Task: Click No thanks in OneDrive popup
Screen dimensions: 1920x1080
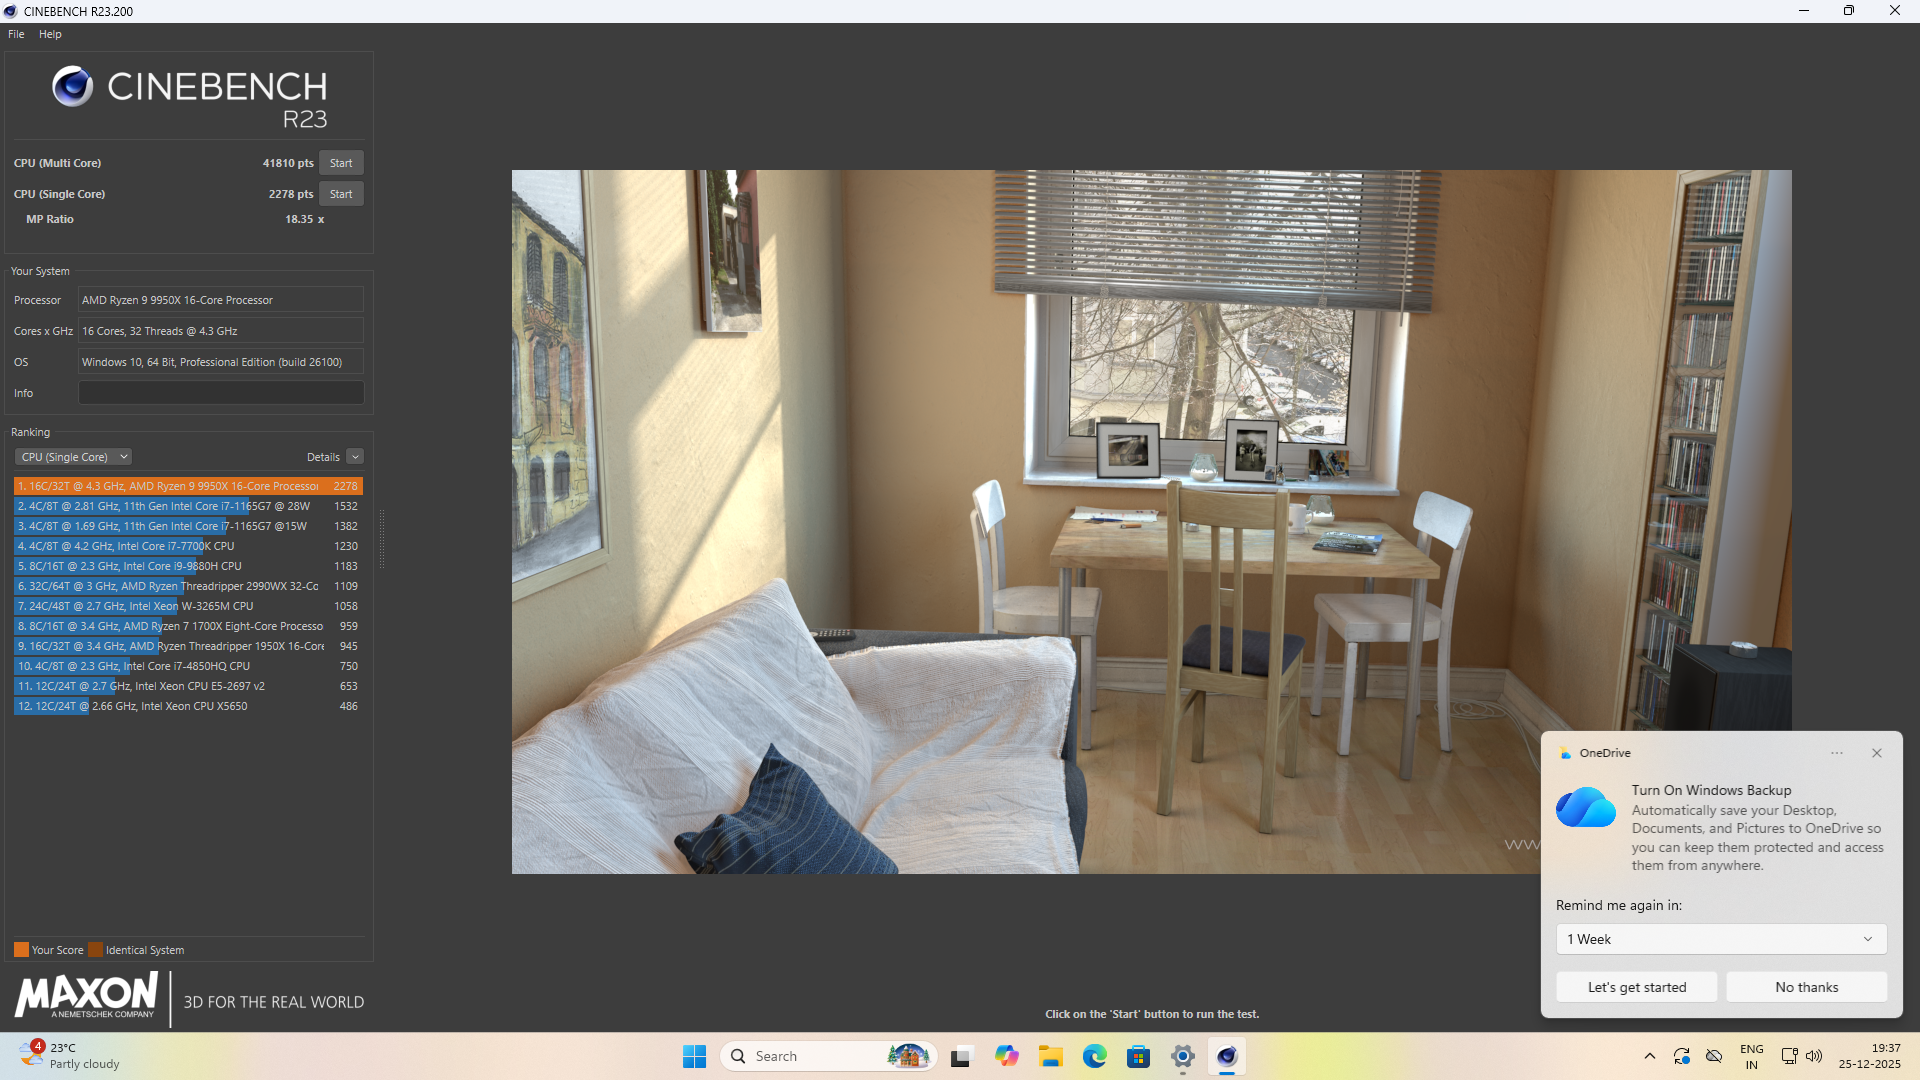Action: coord(1806,987)
